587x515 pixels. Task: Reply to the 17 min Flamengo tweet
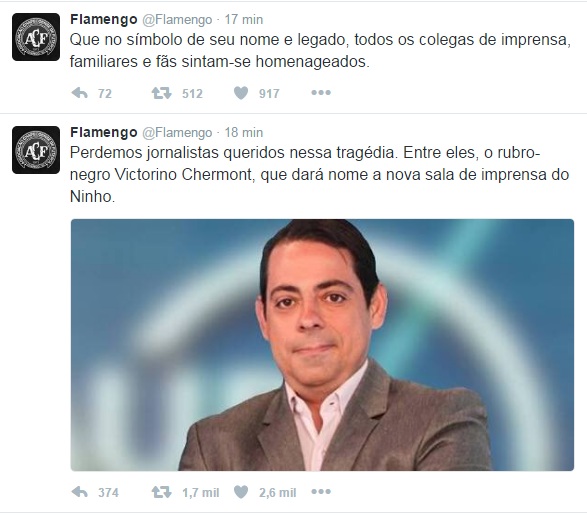(79, 93)
